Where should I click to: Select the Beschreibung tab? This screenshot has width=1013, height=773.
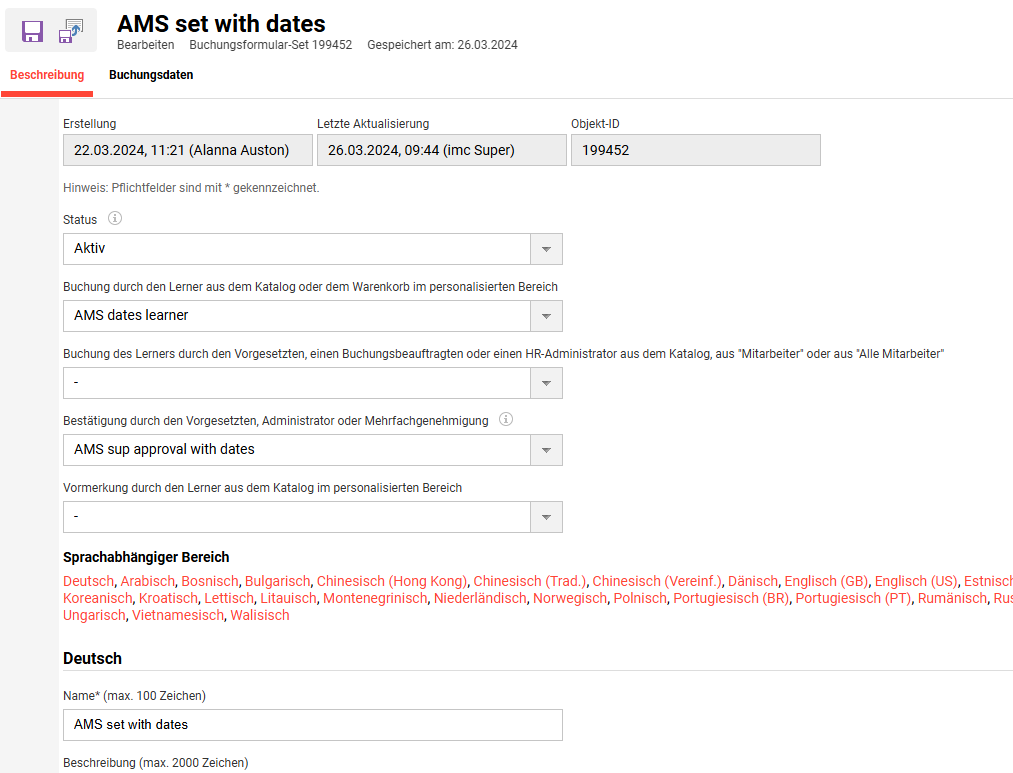click(x=47, y=75)
